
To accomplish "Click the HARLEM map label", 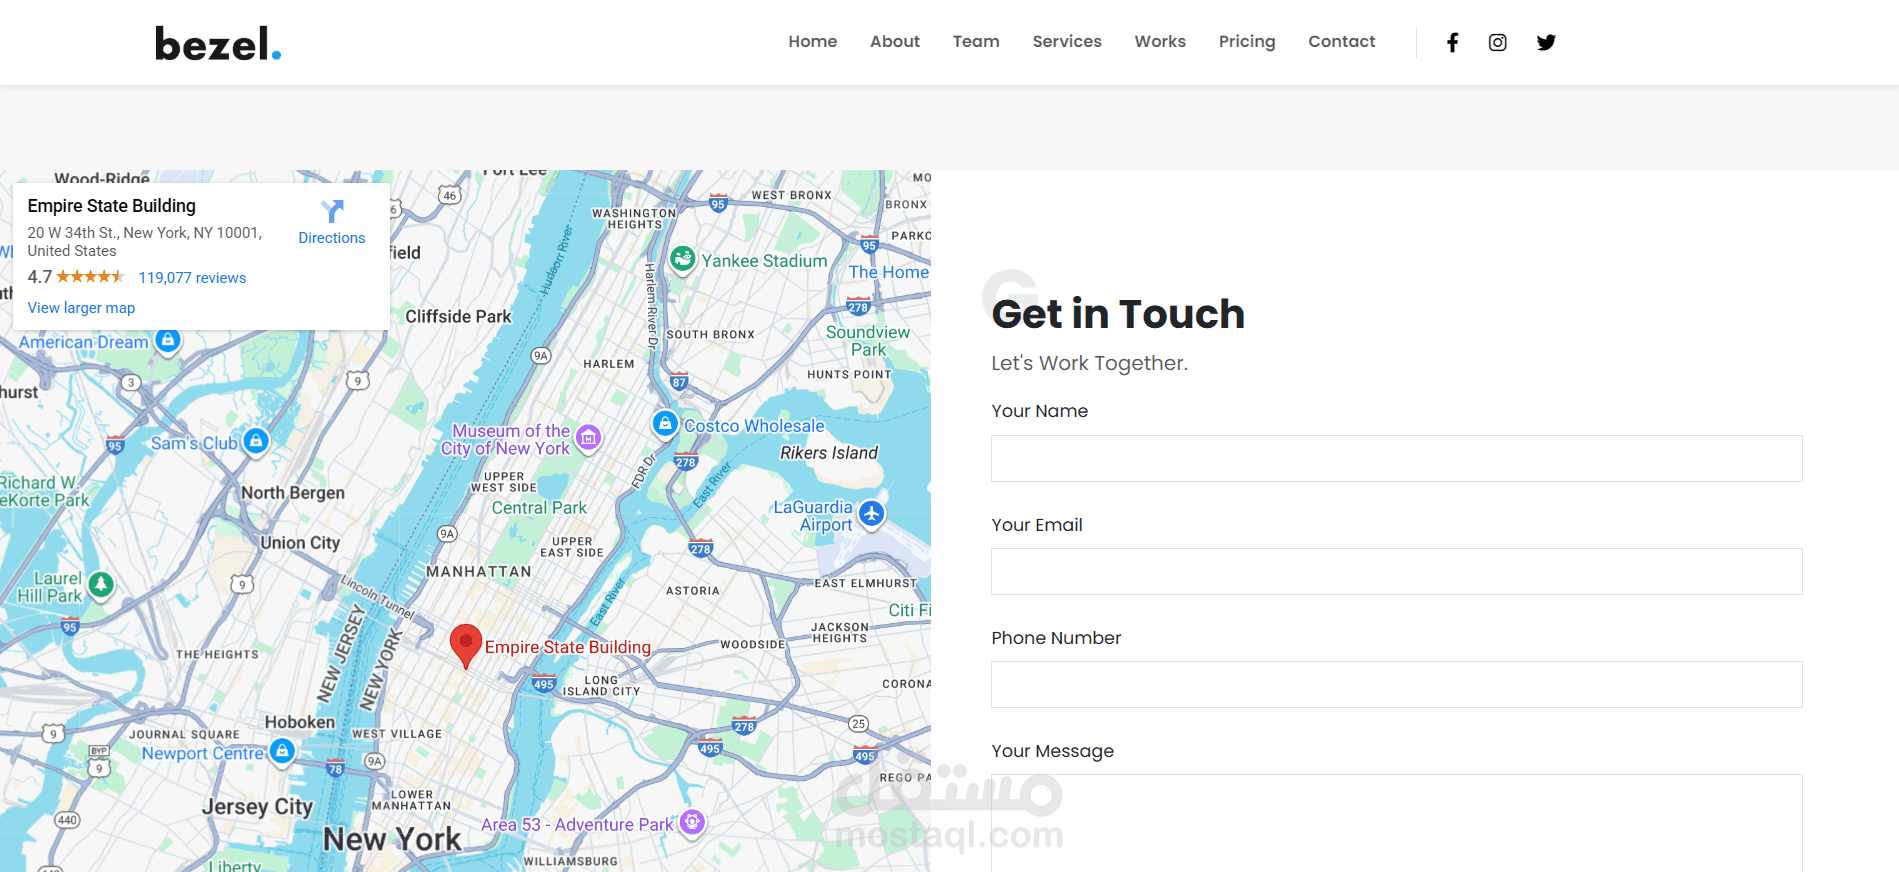I will (x=609, y=364).
